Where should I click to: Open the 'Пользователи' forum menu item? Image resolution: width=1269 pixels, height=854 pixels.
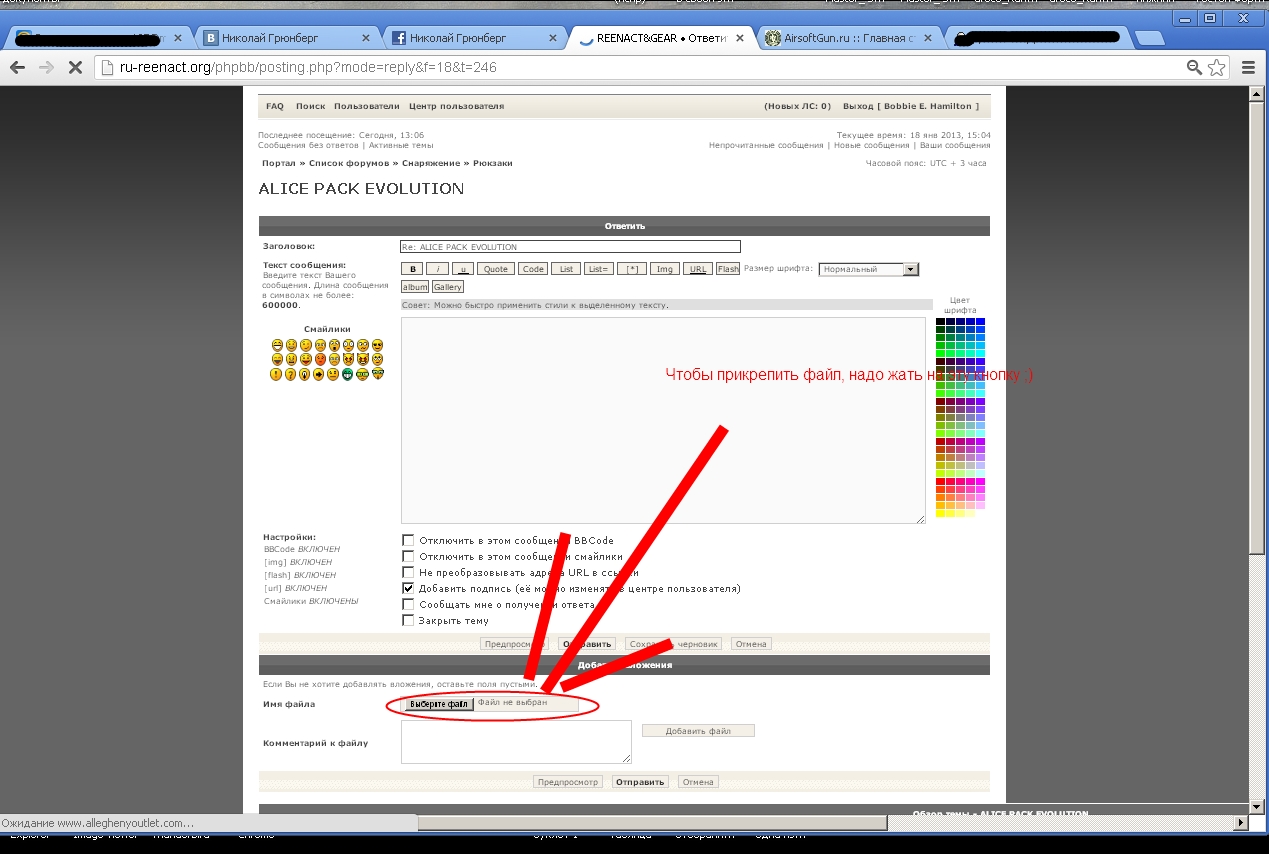pyautogui.click(x=366, y=106)
